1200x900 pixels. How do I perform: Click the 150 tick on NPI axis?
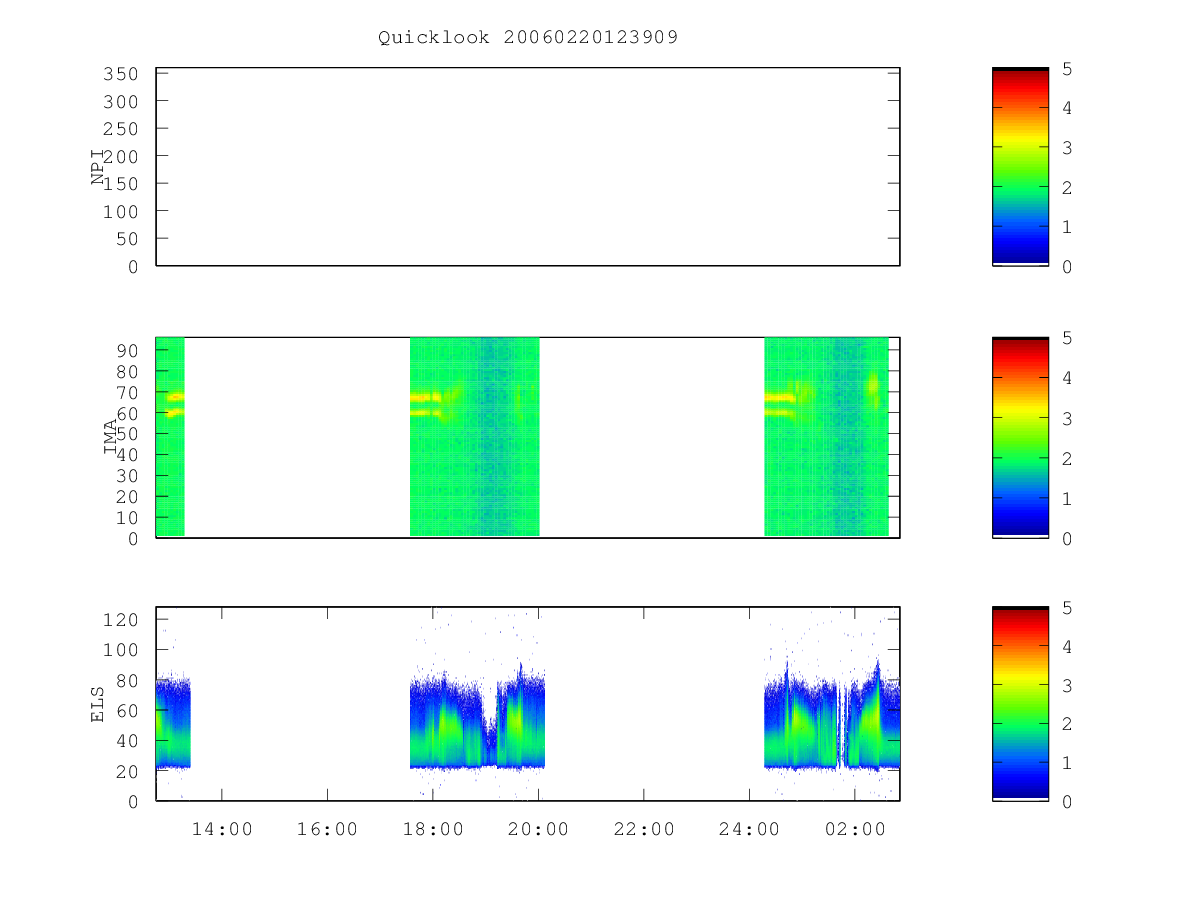pos(120,184)
